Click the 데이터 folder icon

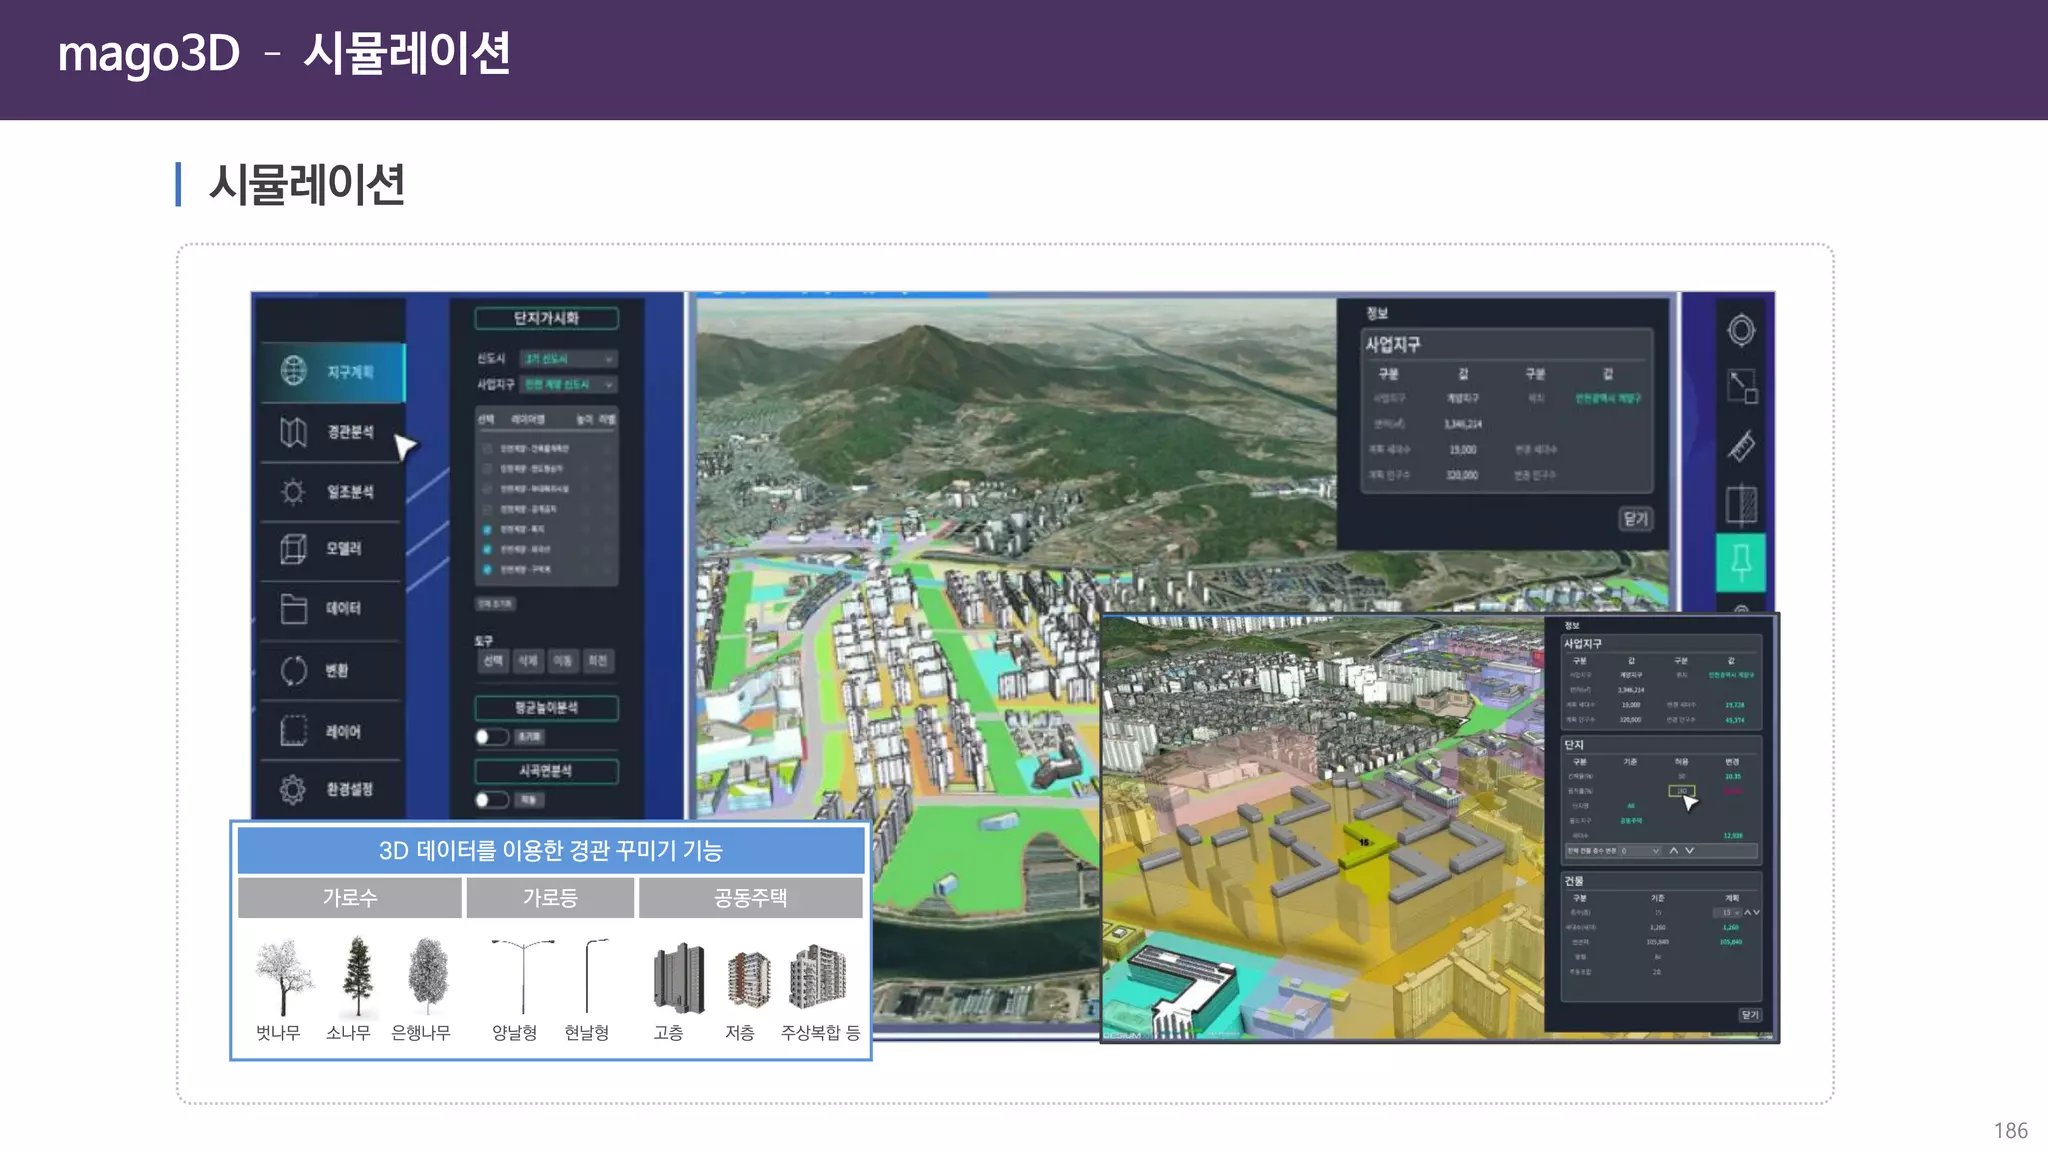point(293,608)
